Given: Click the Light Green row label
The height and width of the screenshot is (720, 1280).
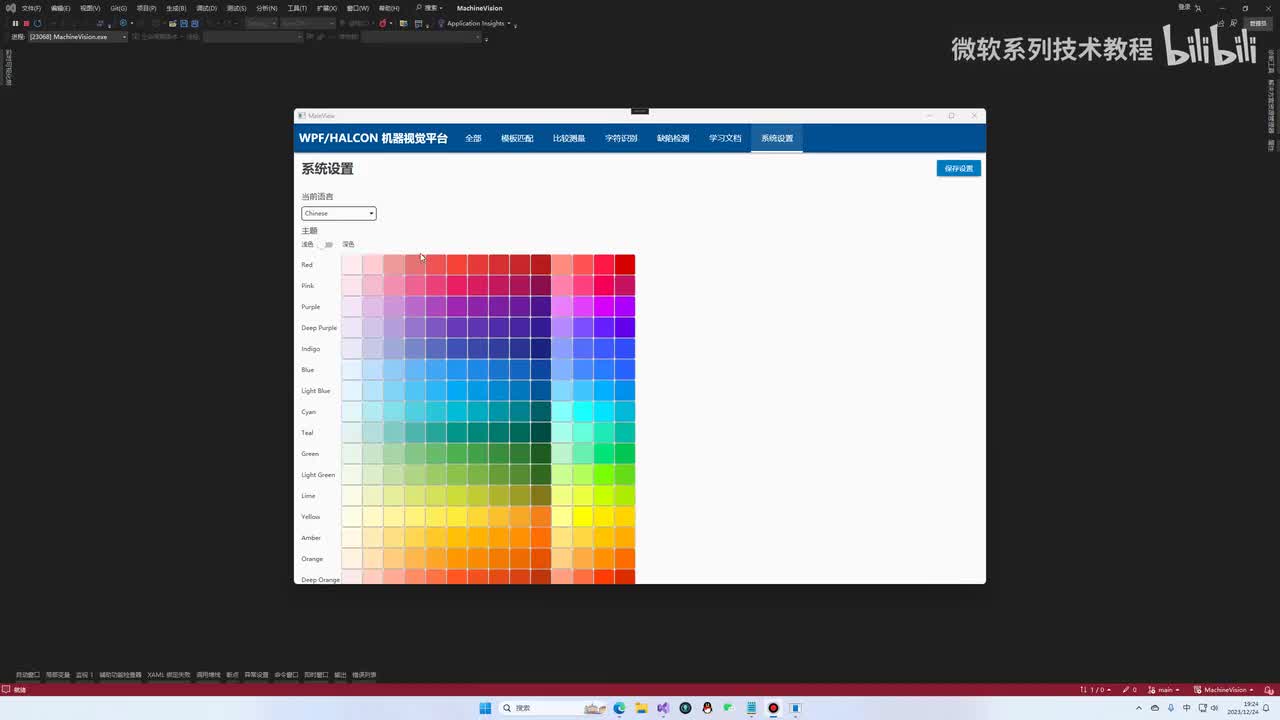Looking at the screenshot, I should pyautogui.click(x=318, y=475).
